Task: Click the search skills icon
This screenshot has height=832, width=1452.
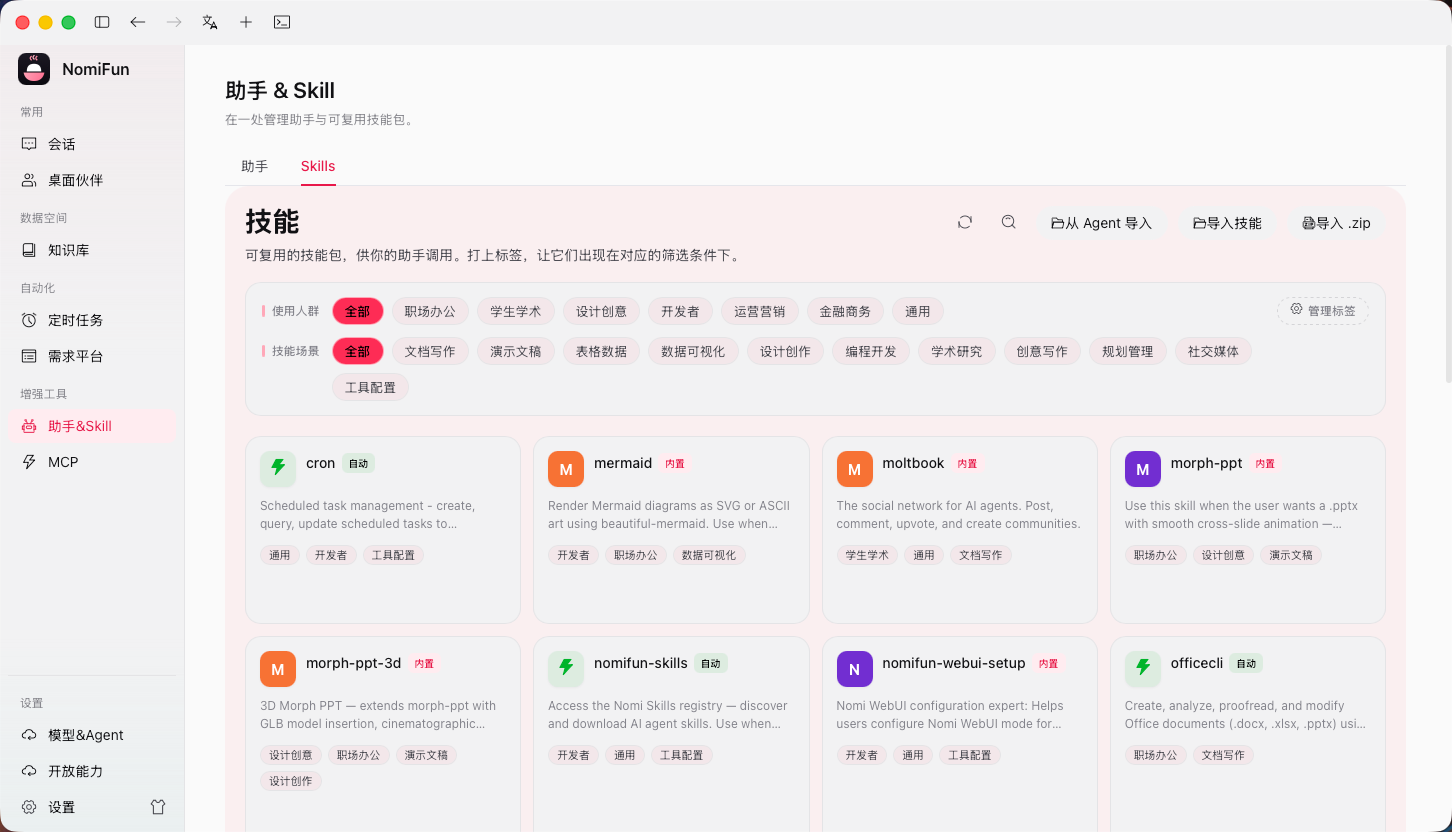Action: (1009, 222)
